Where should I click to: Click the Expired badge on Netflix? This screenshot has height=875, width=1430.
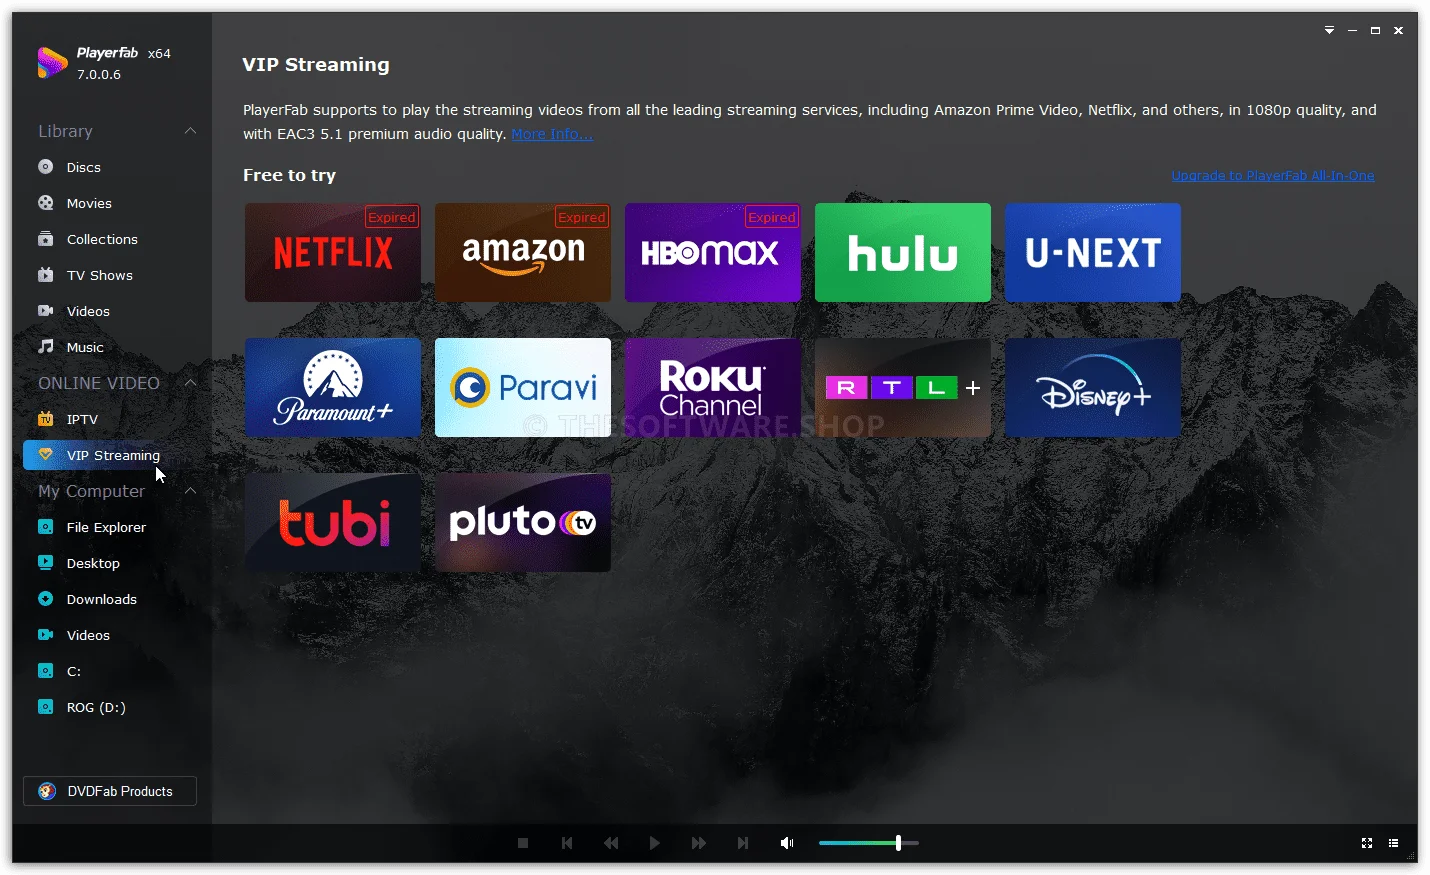pyautogui.click(x=392, y=217)
